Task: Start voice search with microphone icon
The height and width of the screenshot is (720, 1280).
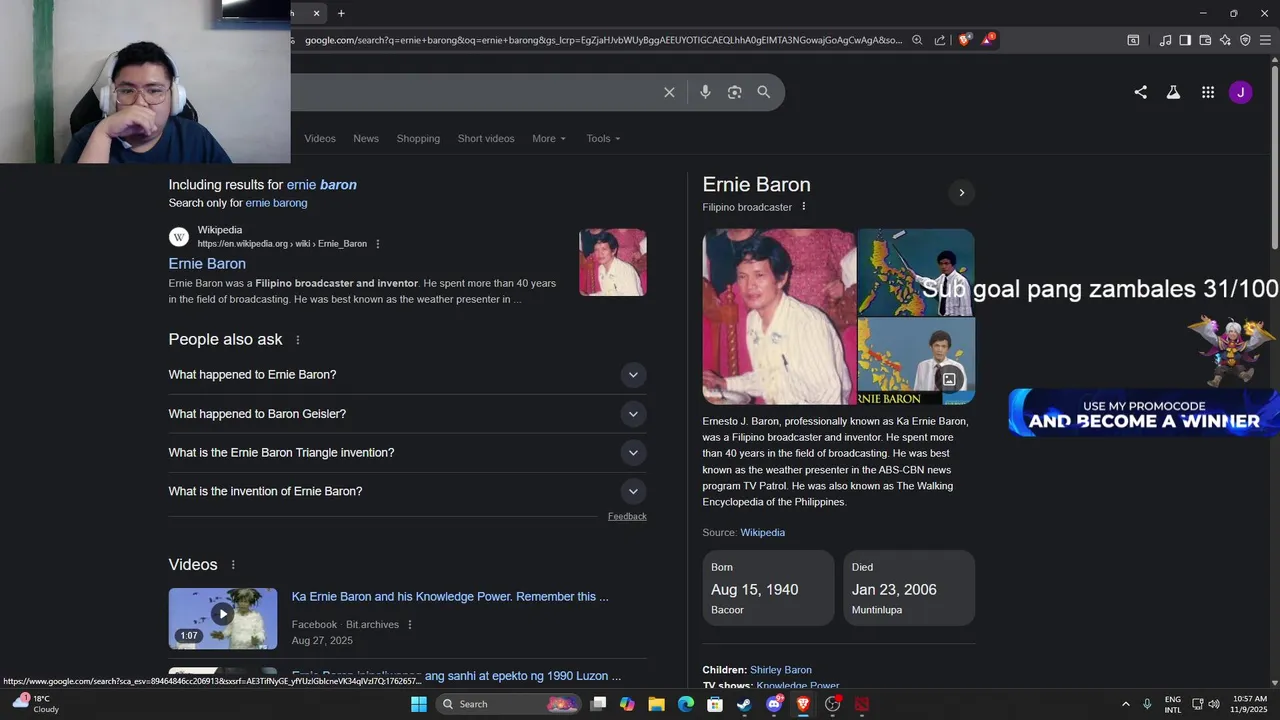Action: click(705, 92)
